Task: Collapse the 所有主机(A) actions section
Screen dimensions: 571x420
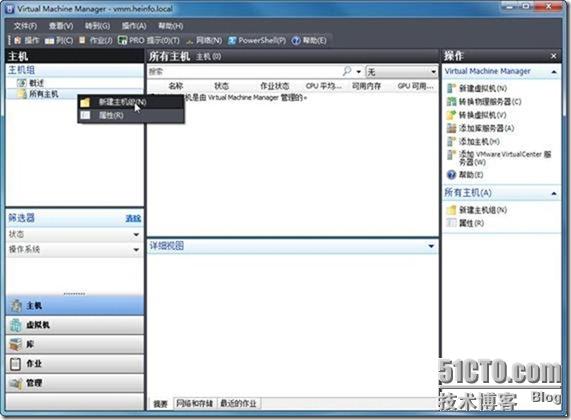Action: (554, 193)
